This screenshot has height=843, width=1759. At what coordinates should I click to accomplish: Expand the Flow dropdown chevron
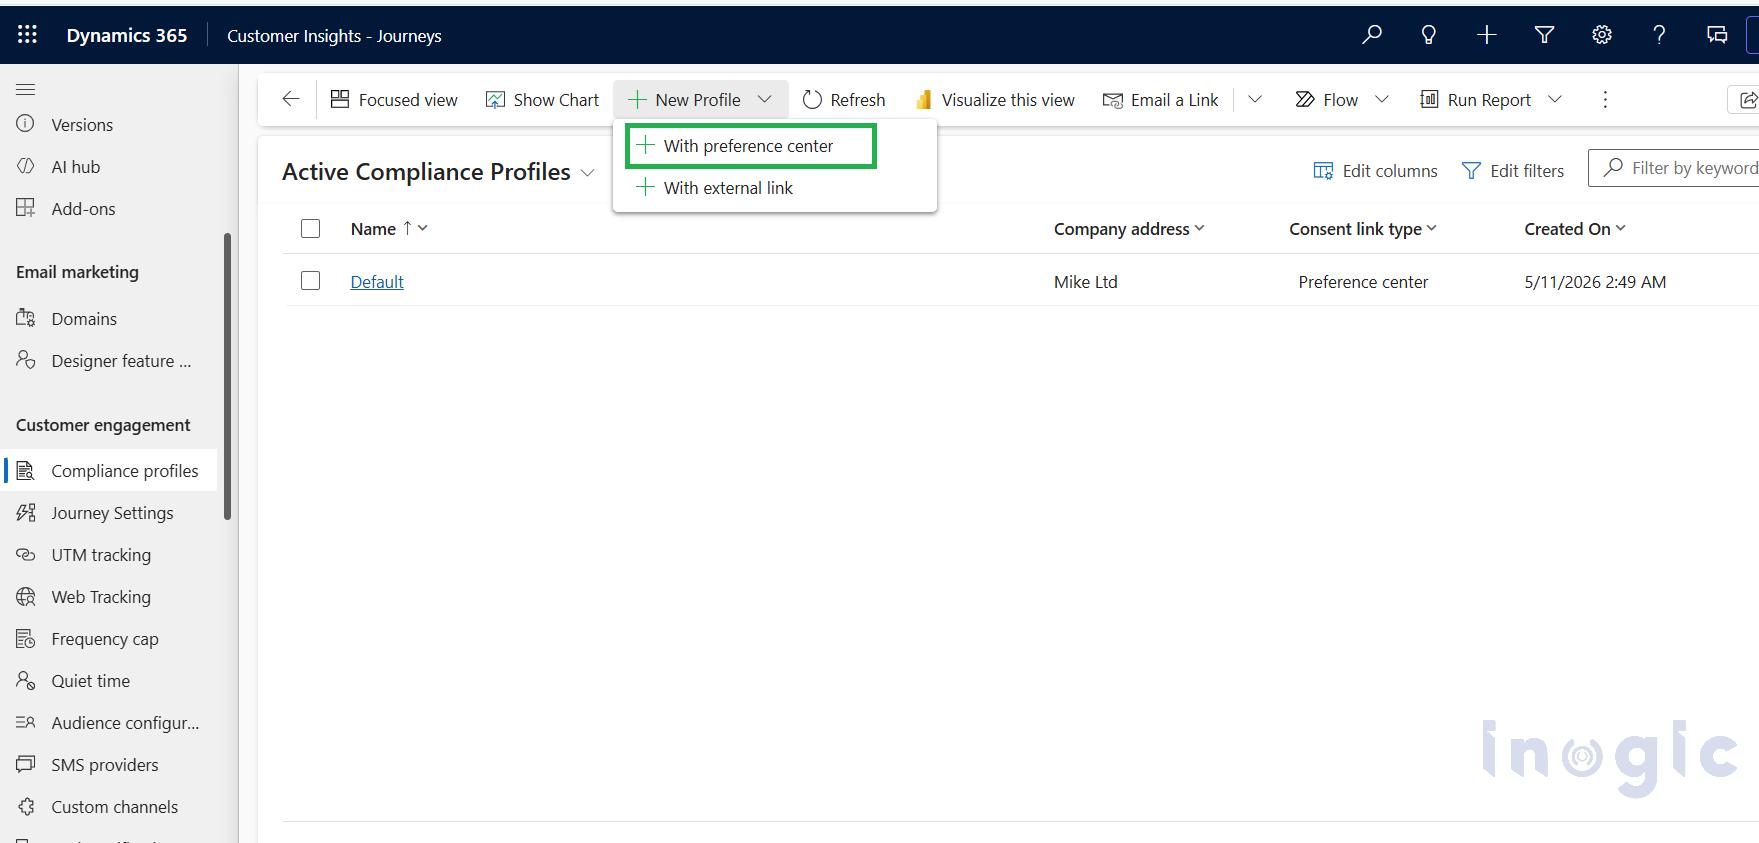pos(1382,99)
